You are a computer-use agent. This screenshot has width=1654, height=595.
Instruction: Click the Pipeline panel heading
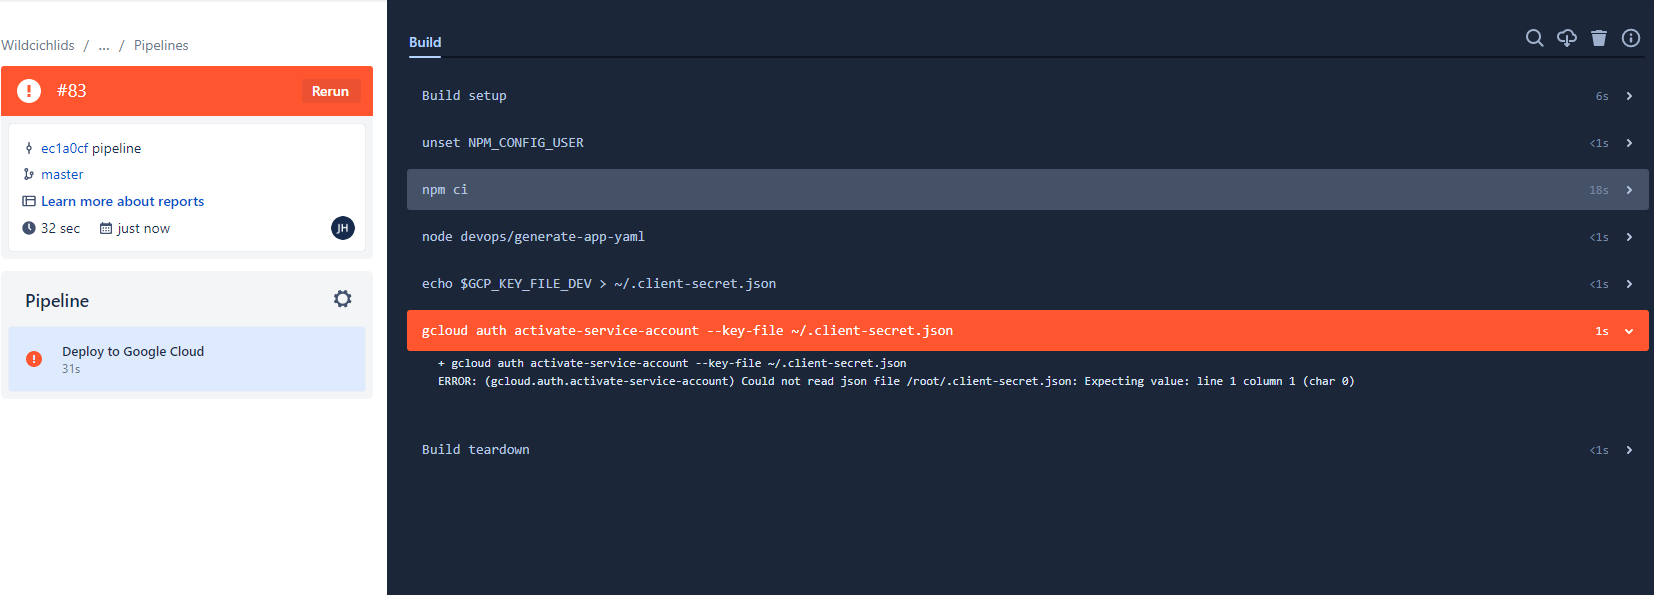[x=57, y=301]
